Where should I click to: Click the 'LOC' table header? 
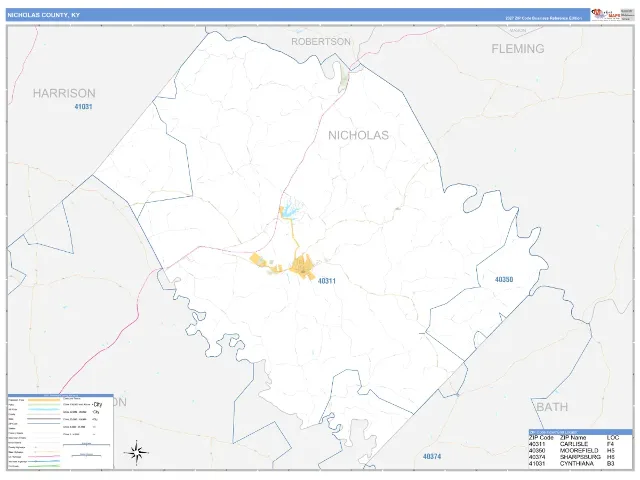[x=613, y=438]
